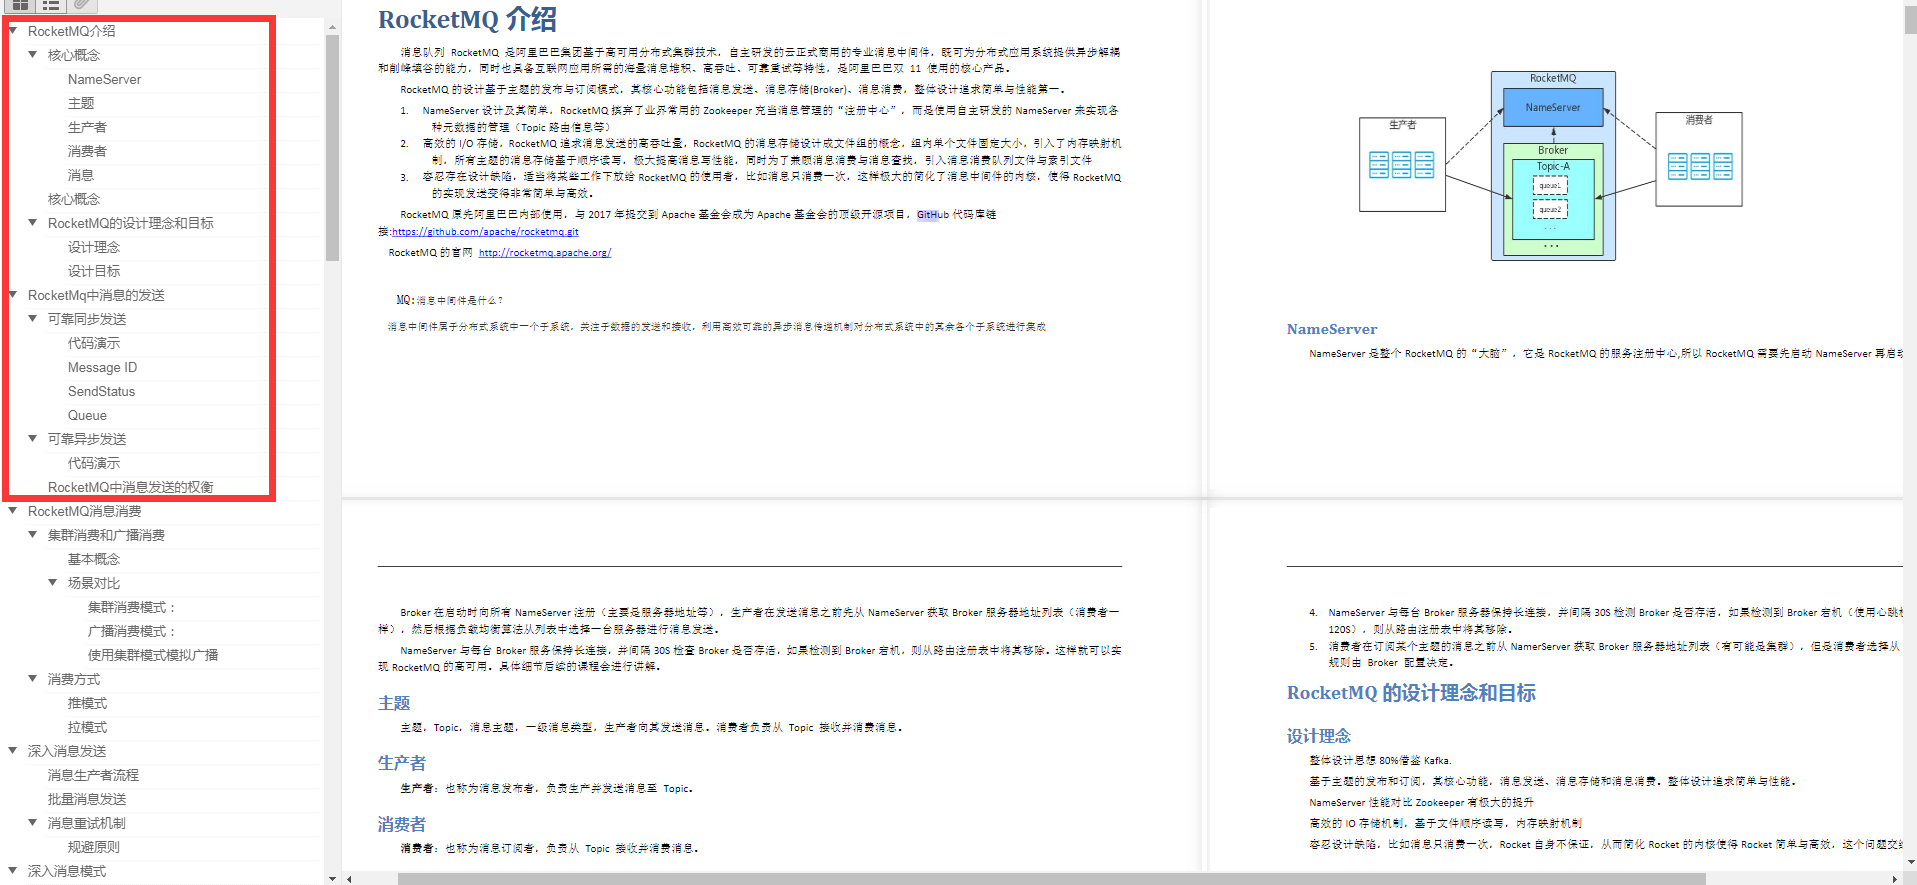Select the 消息 outline entry
Image resolution: width=1917 pixels, height=885 pixels.
coord(81,175)
